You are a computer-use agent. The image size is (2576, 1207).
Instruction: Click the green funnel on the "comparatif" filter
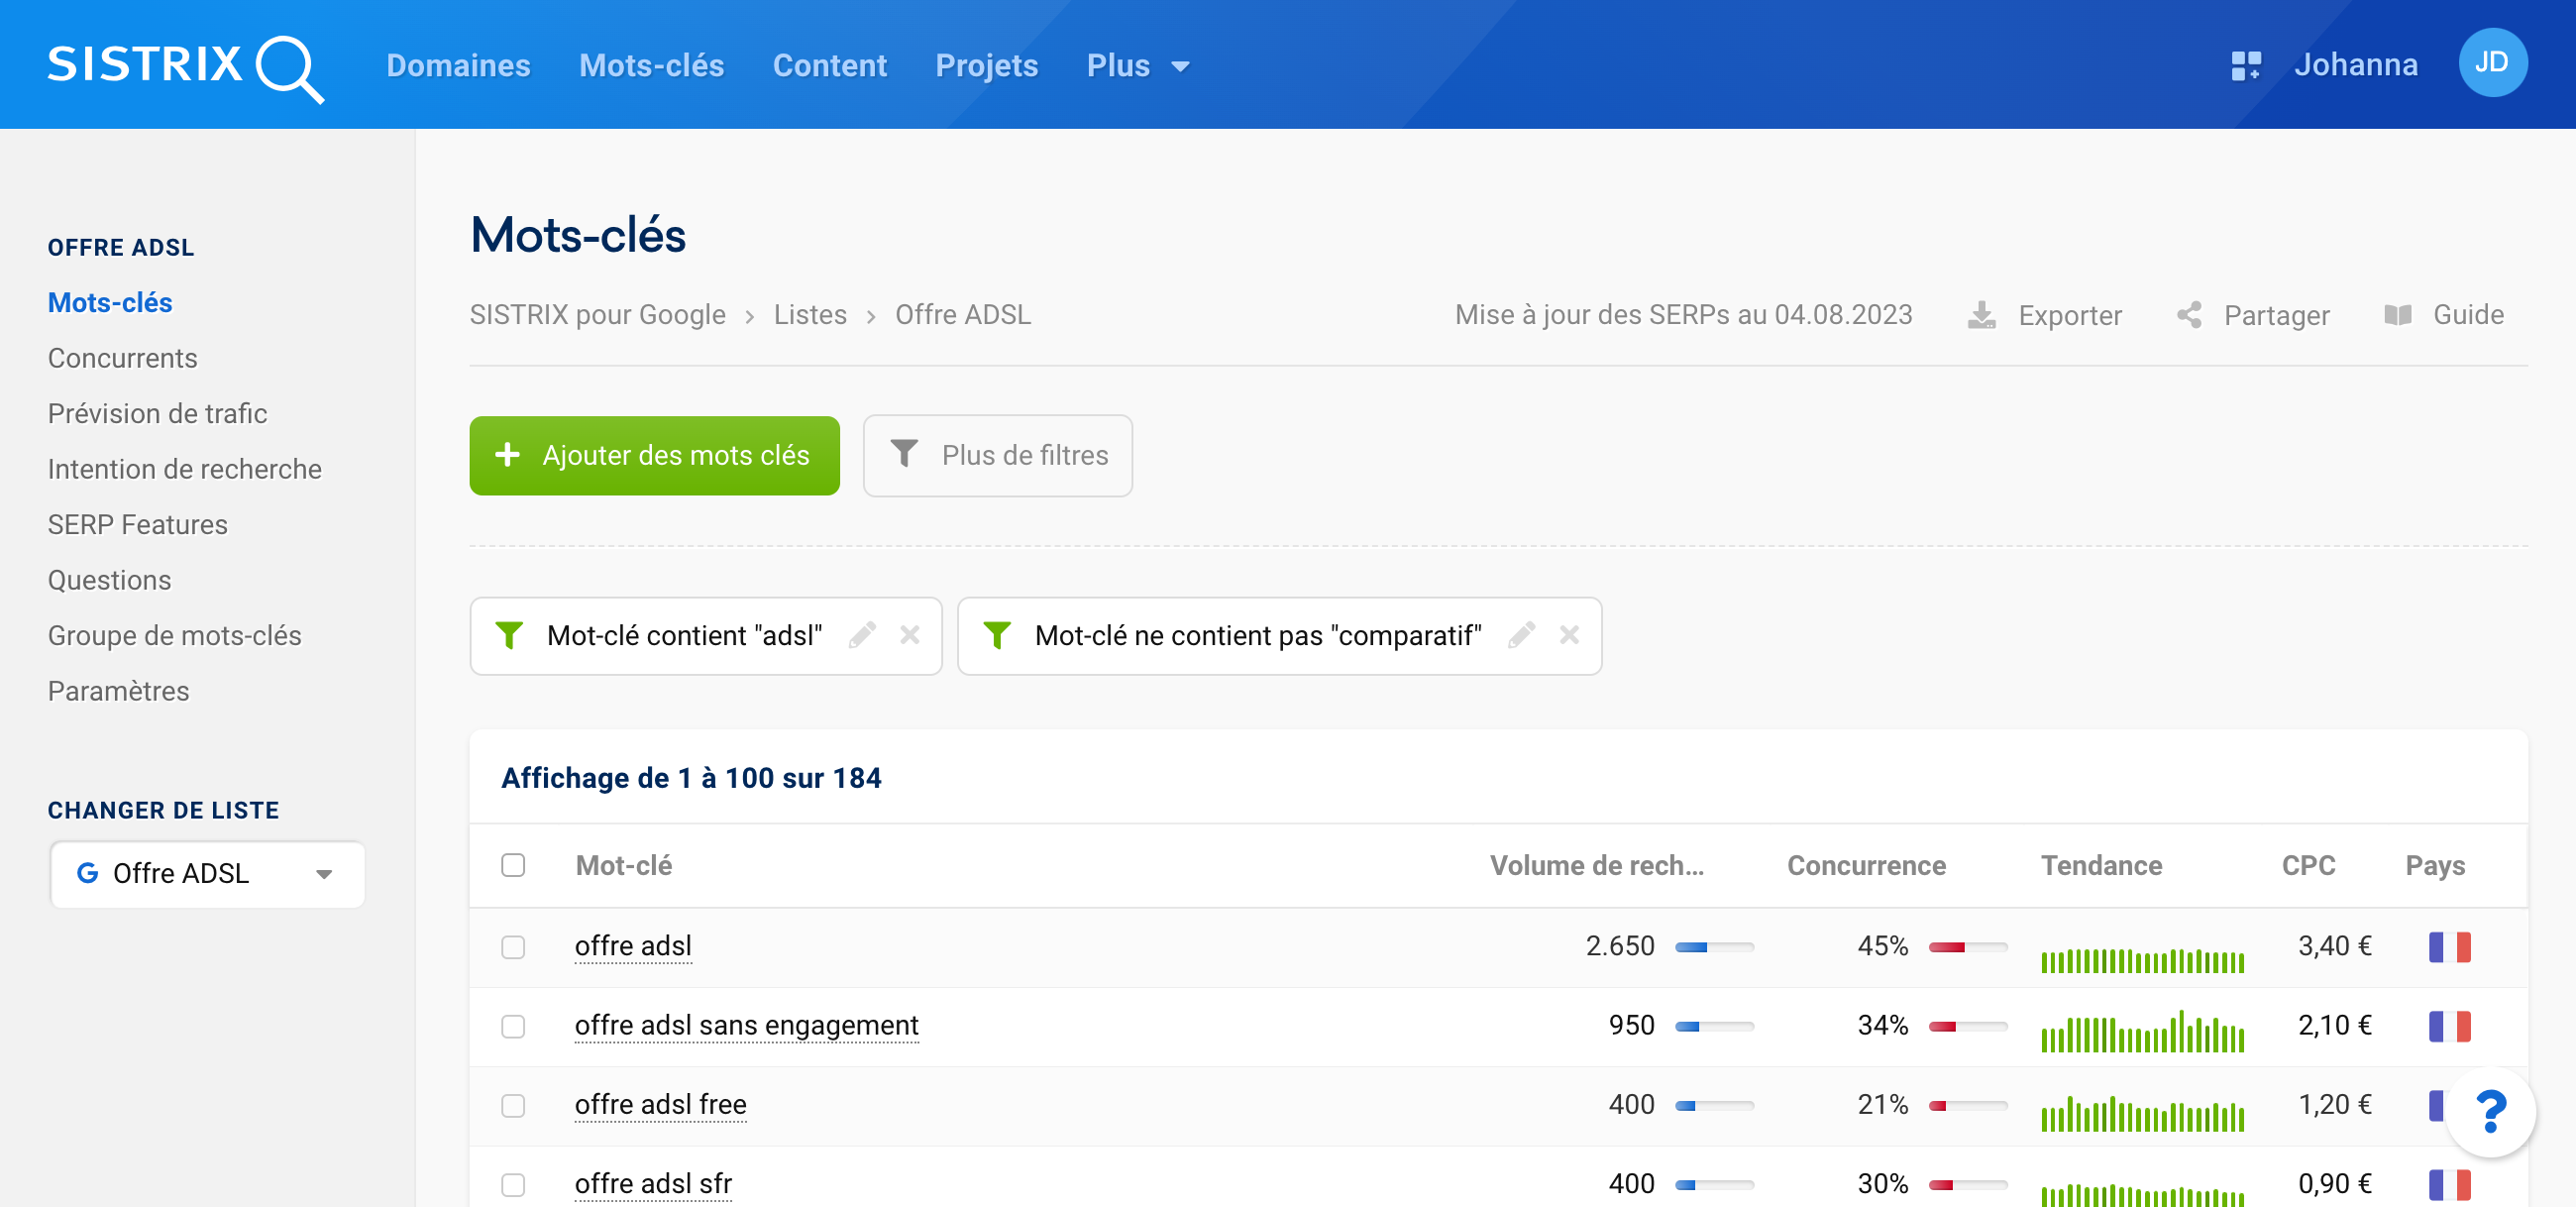(997, 635)
